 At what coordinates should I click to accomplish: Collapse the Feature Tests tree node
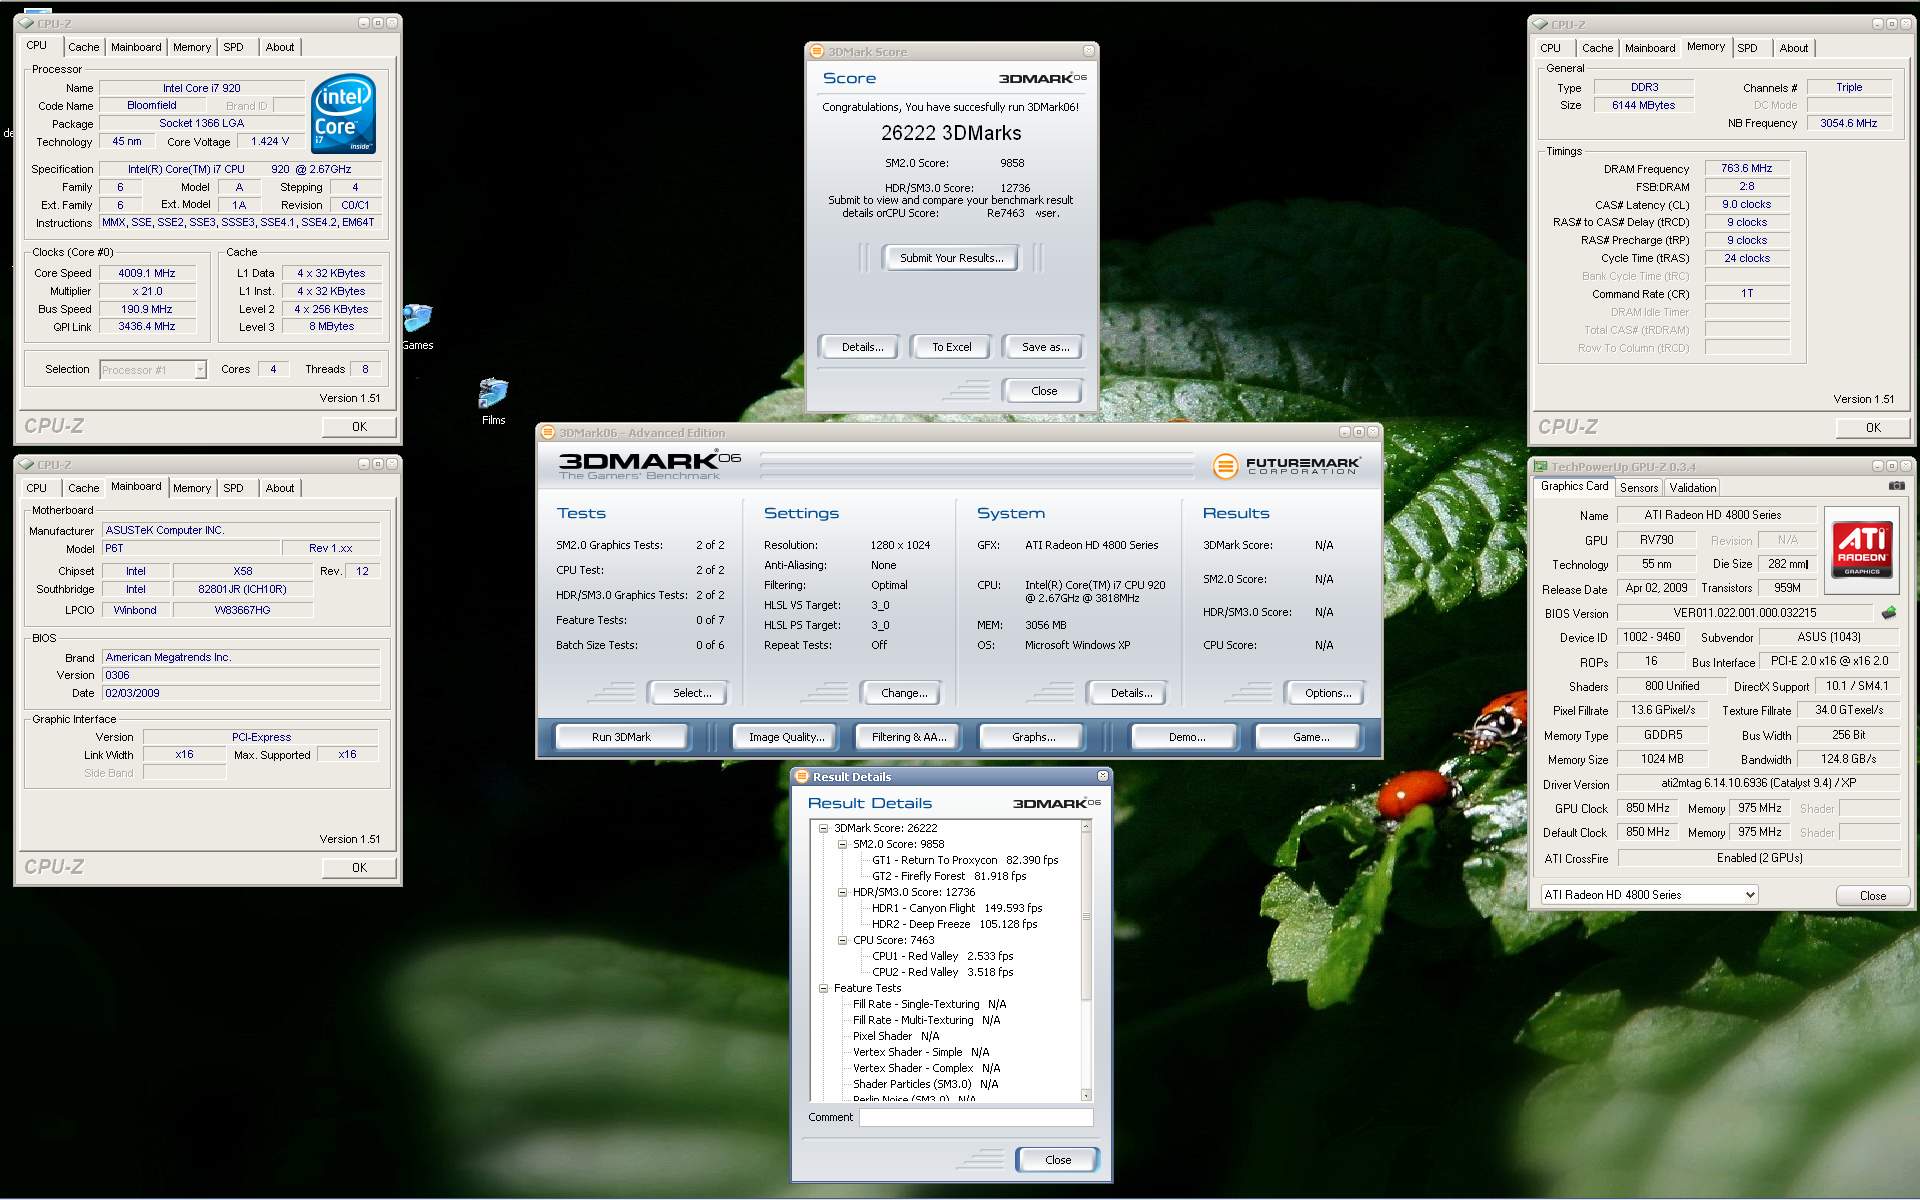[823, 988]
